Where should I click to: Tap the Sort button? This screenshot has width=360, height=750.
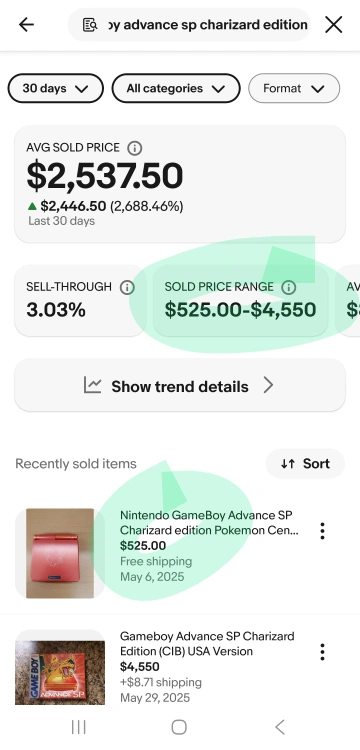(x=305, y=463)
